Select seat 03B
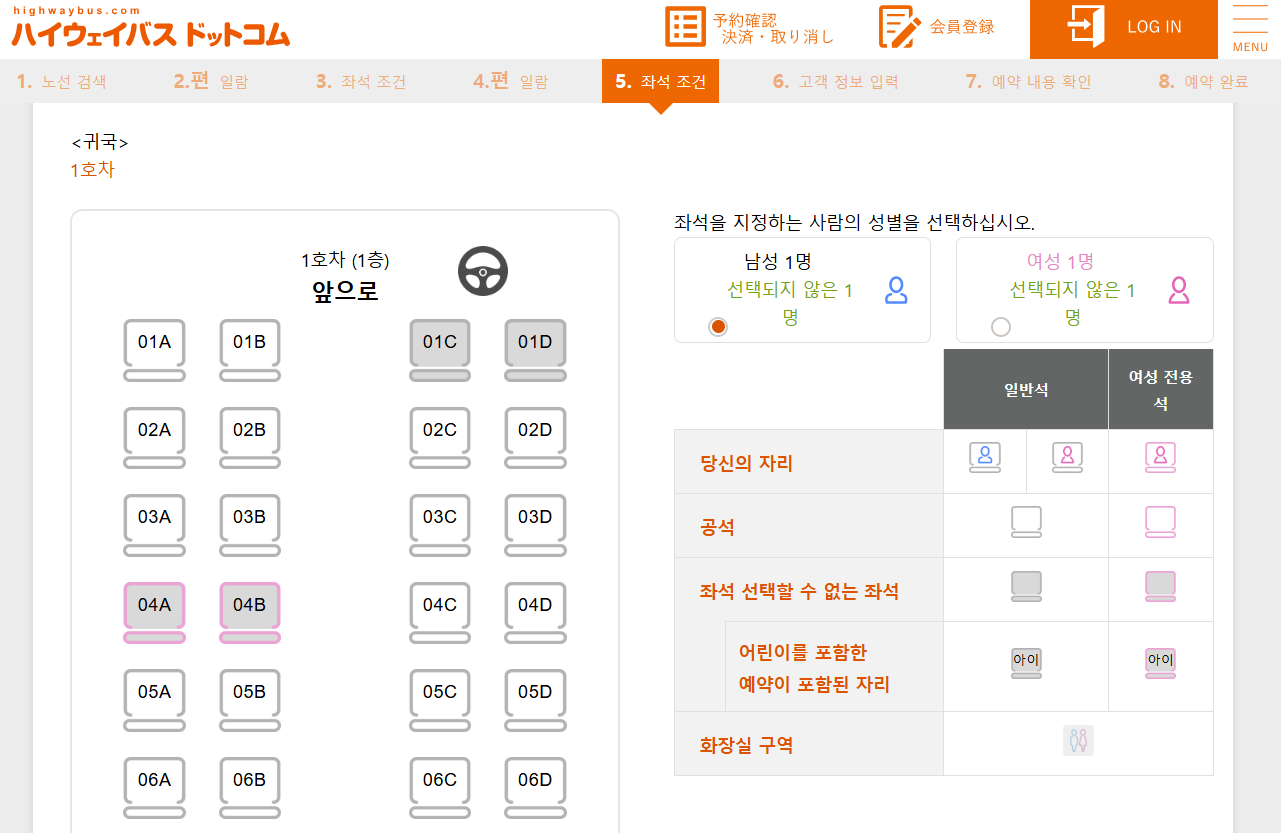Screen dimensions: 1281x833 coord(249,525)
